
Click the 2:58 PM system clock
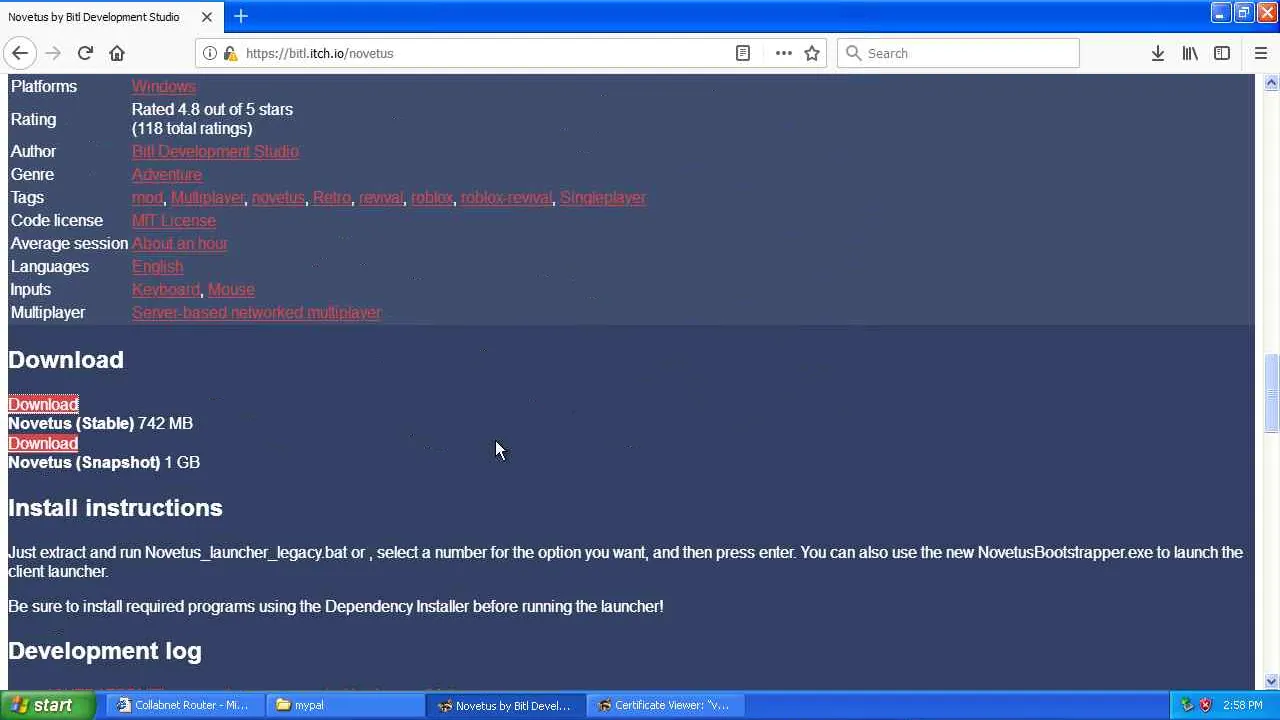[x=1242, y=705]
